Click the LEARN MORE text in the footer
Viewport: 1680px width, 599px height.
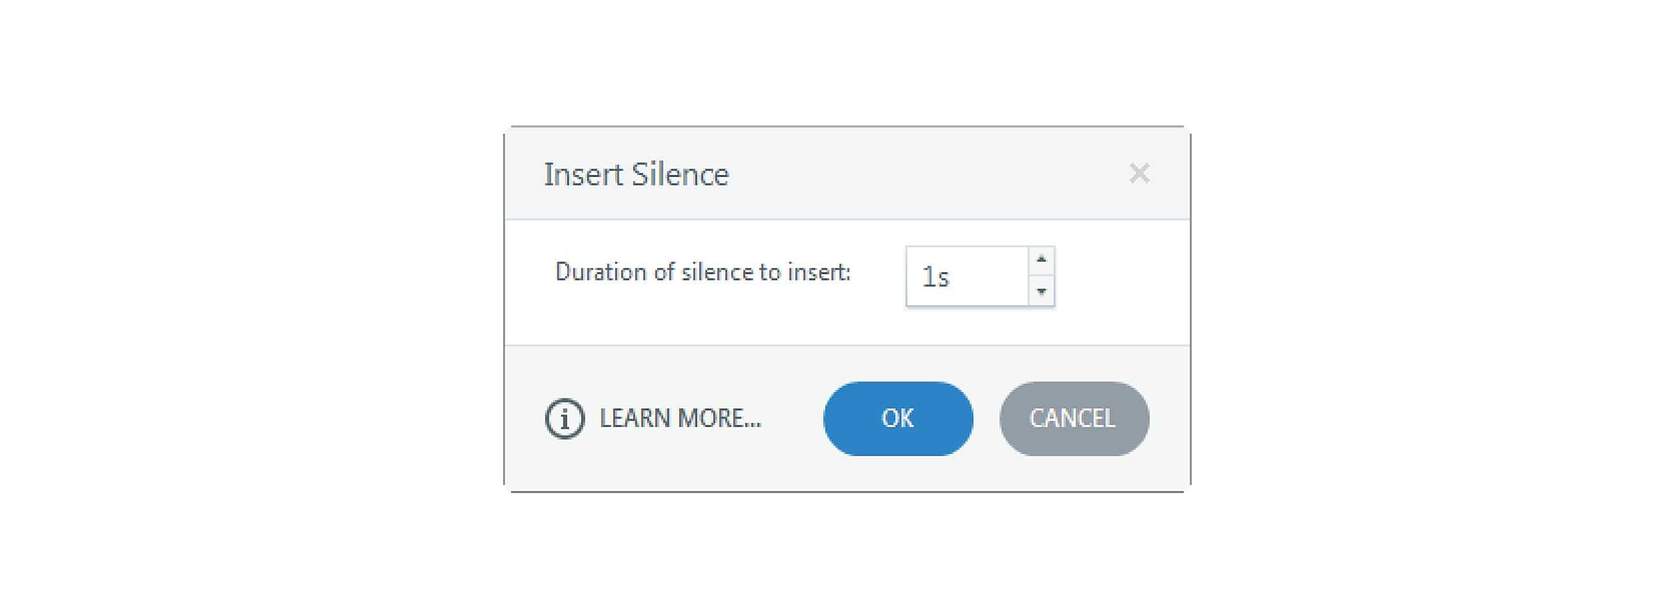coord(680,418)
